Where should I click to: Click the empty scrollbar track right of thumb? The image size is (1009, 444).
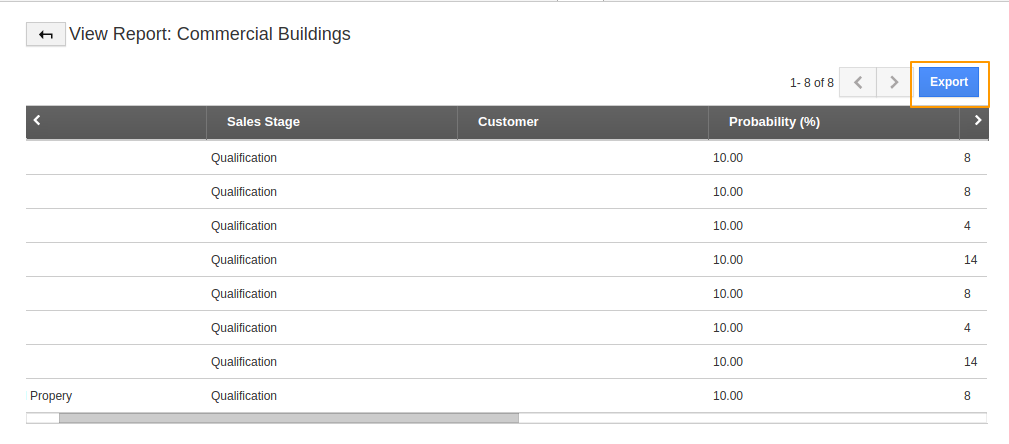pos(750,418)
